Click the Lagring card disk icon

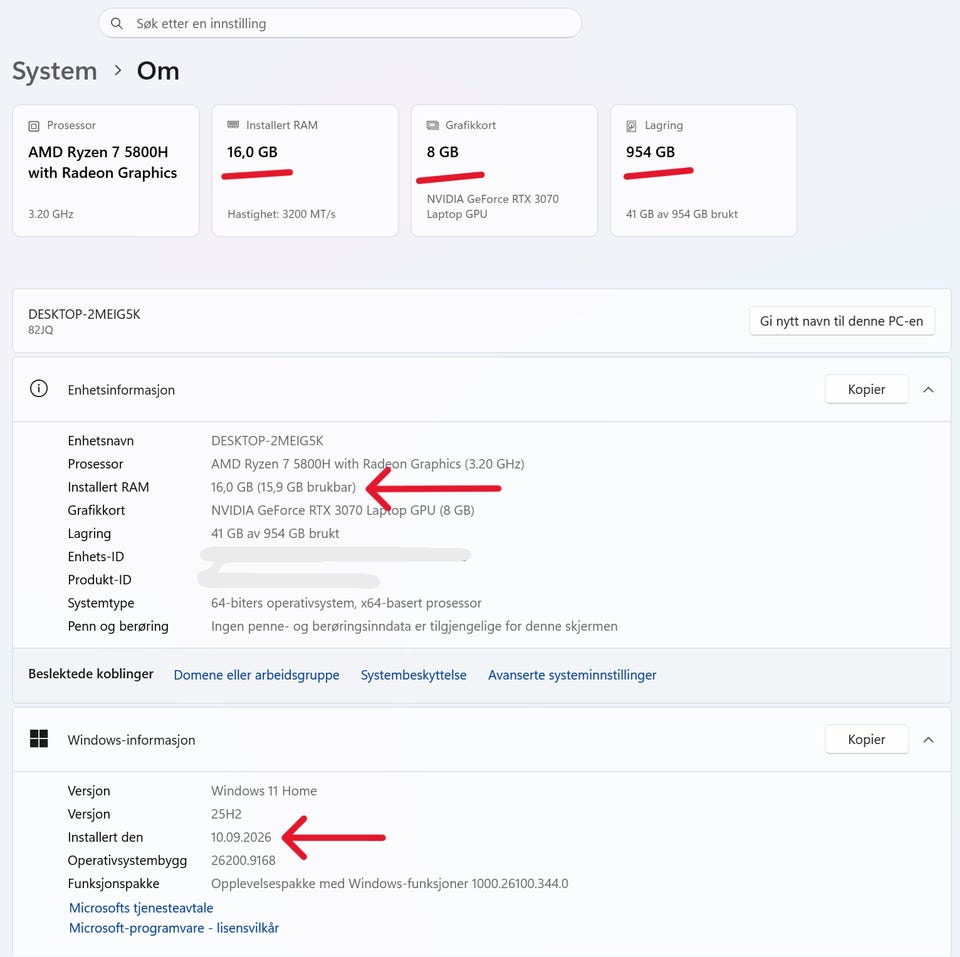coord(631,126)
